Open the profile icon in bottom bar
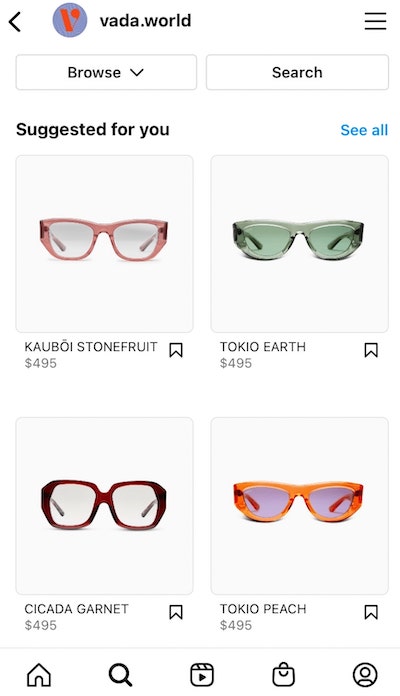Image resolution: width=400 pixels, height=696 pixels. tap(365, 675)
